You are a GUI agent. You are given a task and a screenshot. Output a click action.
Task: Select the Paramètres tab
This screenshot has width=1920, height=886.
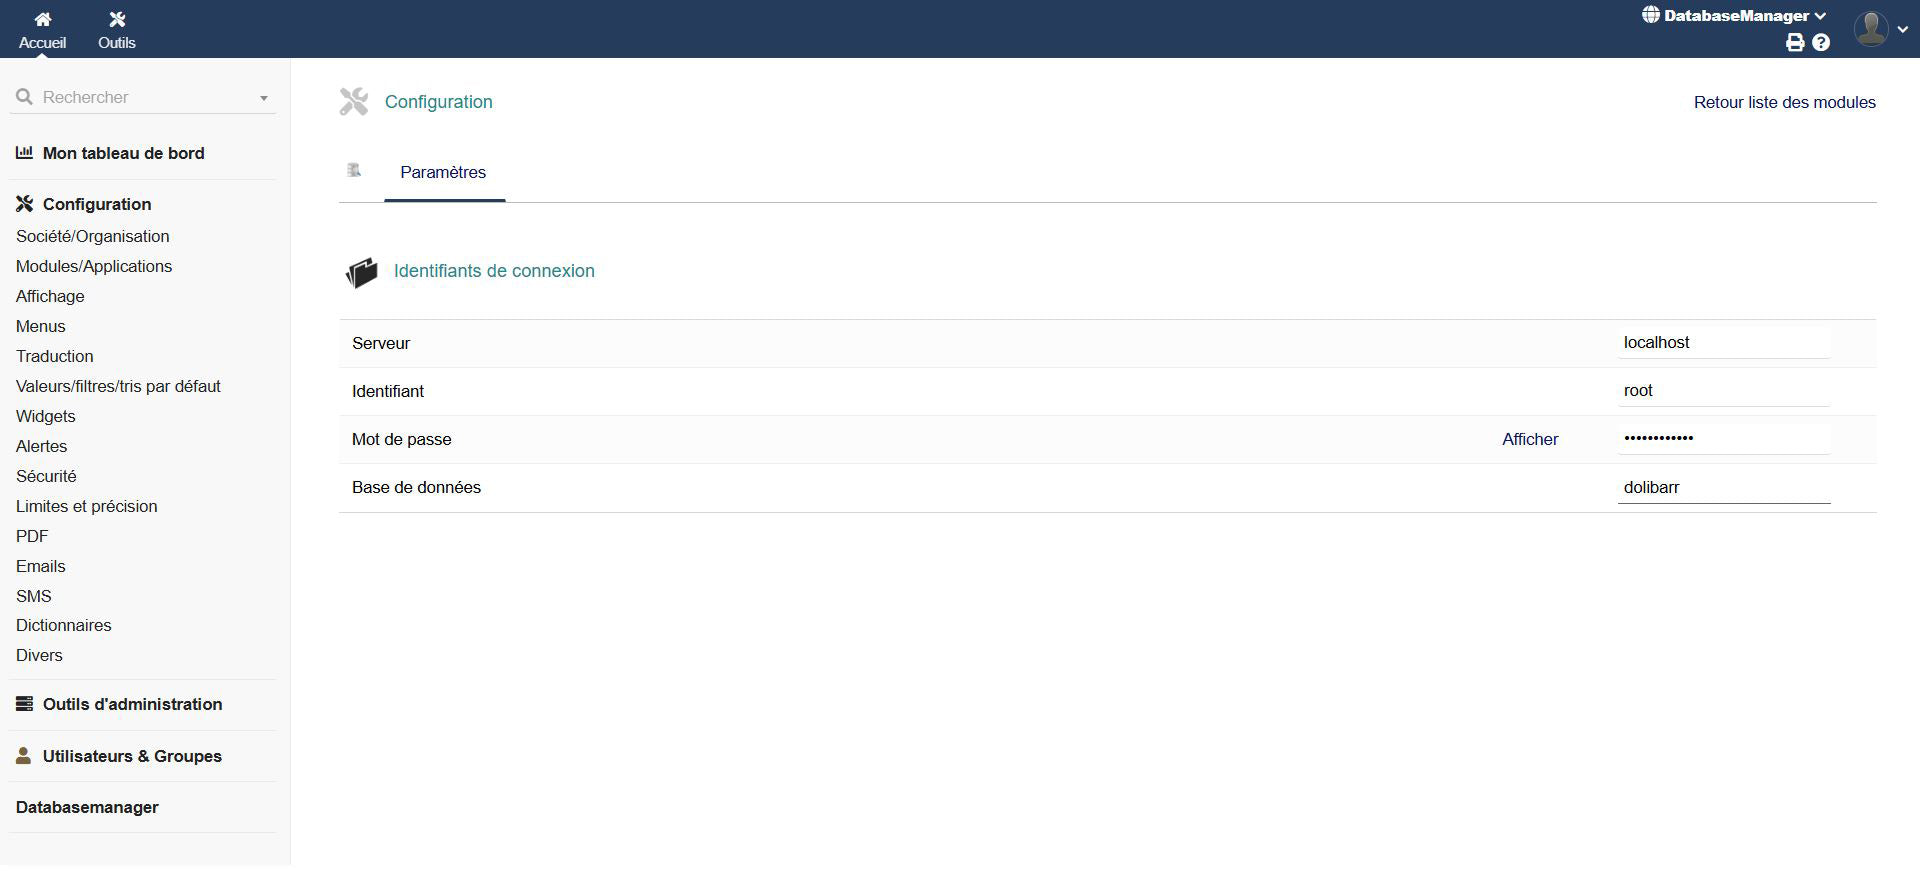click(443, 172)
